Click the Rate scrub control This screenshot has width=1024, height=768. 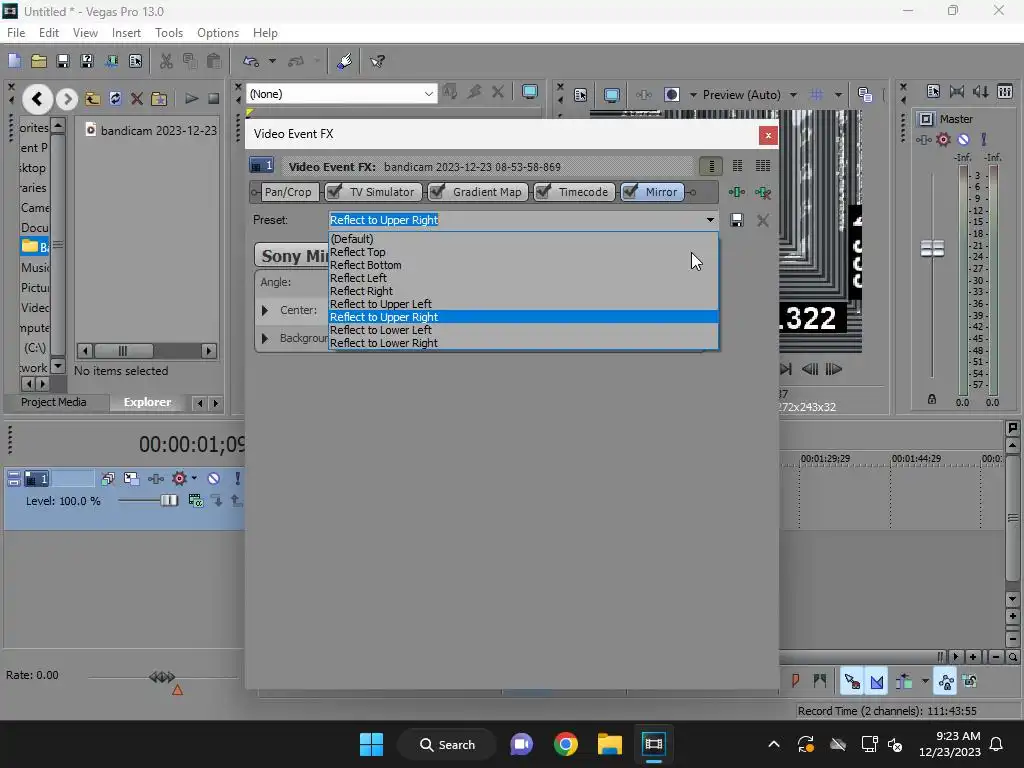point(162,677)
